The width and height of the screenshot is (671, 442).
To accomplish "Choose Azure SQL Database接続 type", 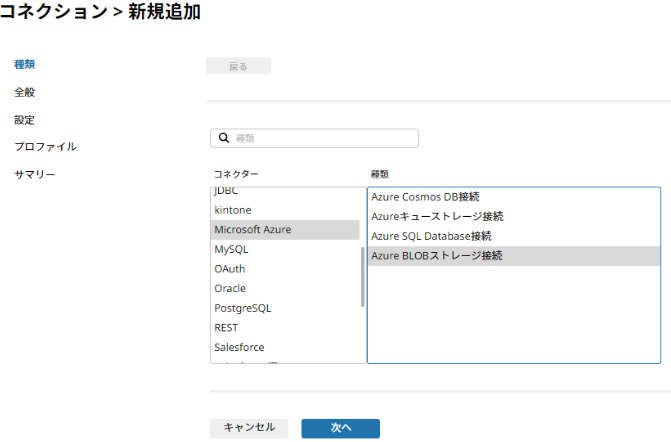I will 514,236.
